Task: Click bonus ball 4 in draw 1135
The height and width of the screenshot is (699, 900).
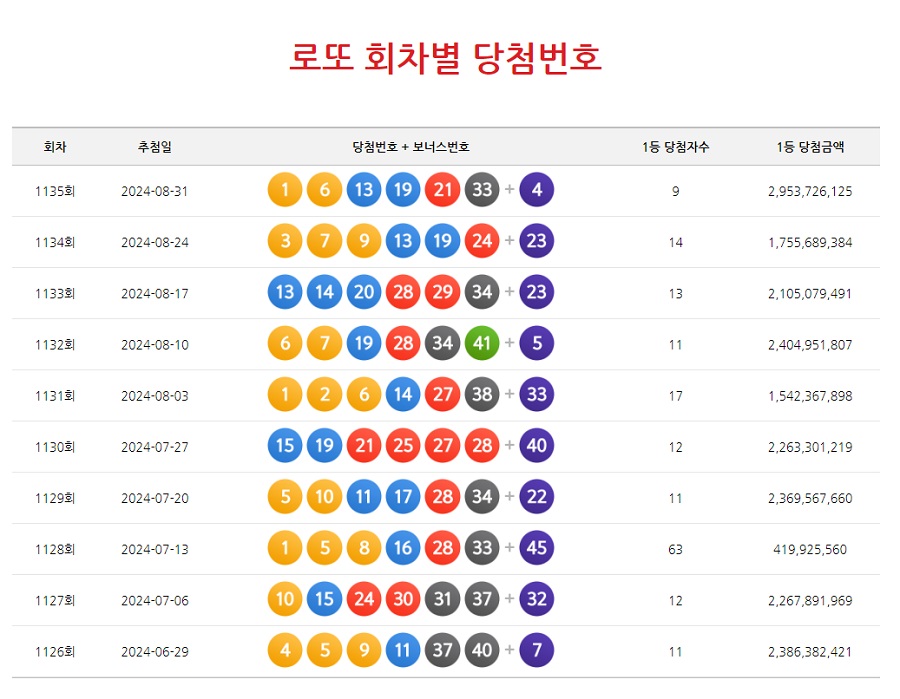Action: 535,189
